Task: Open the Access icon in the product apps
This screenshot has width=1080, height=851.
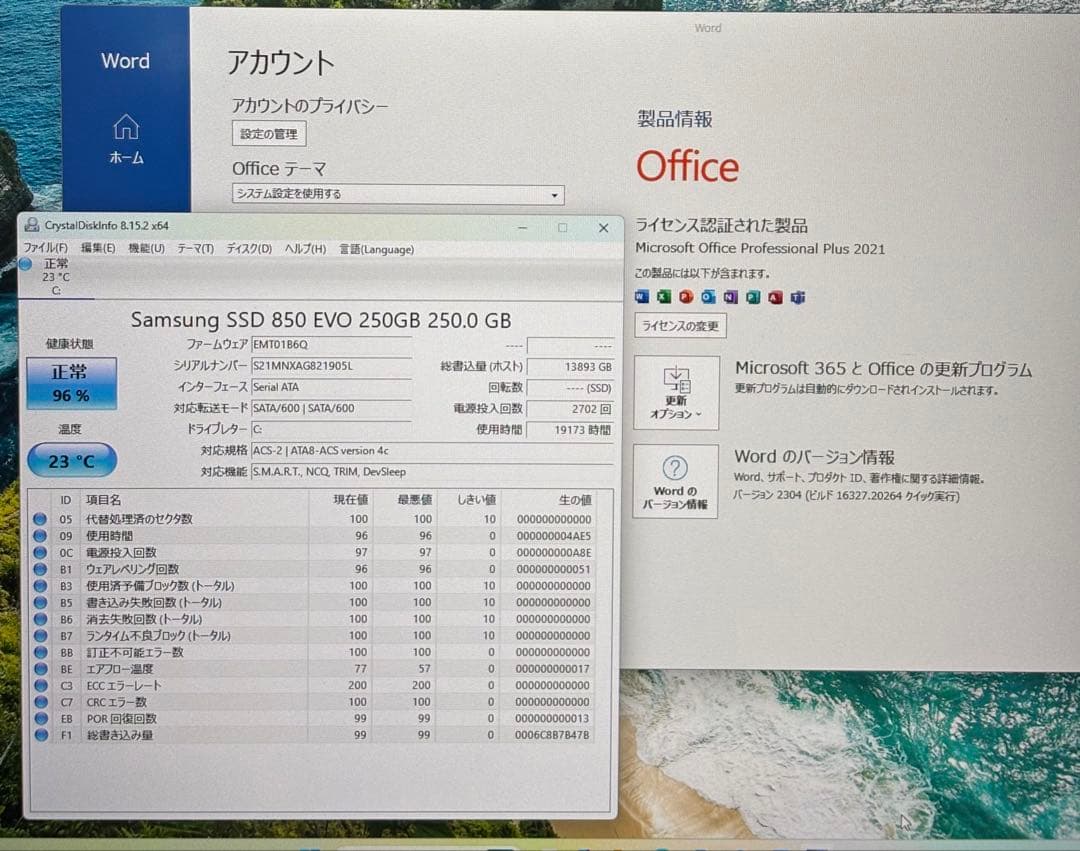Action: (x=776, y=297)
